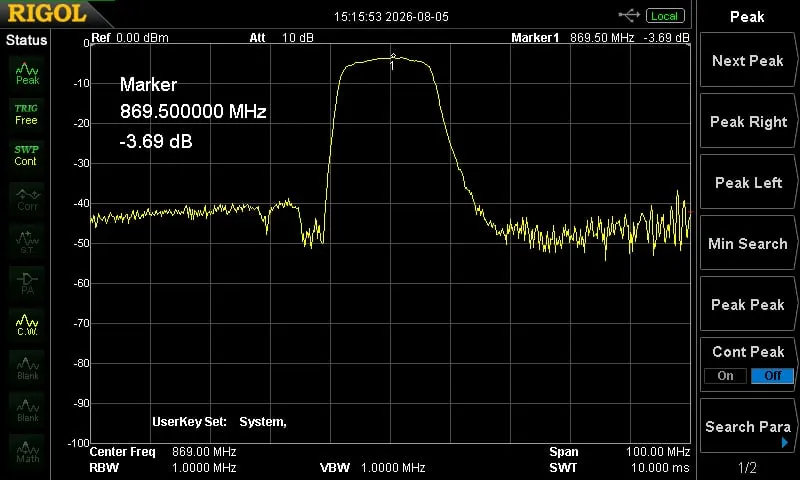Select Next Peak softkey
Image resolution: width=800 pixels, height=480 pixels.
[x=747, y=60]
